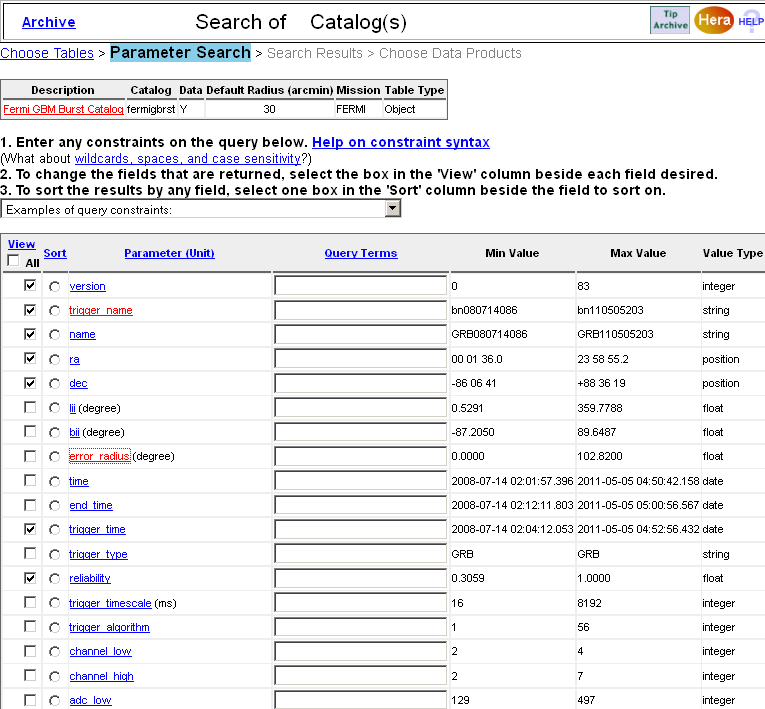Screen dimensions: 765x709
Task: Select Sort radio for trigger_type
Action: point(55,554)
